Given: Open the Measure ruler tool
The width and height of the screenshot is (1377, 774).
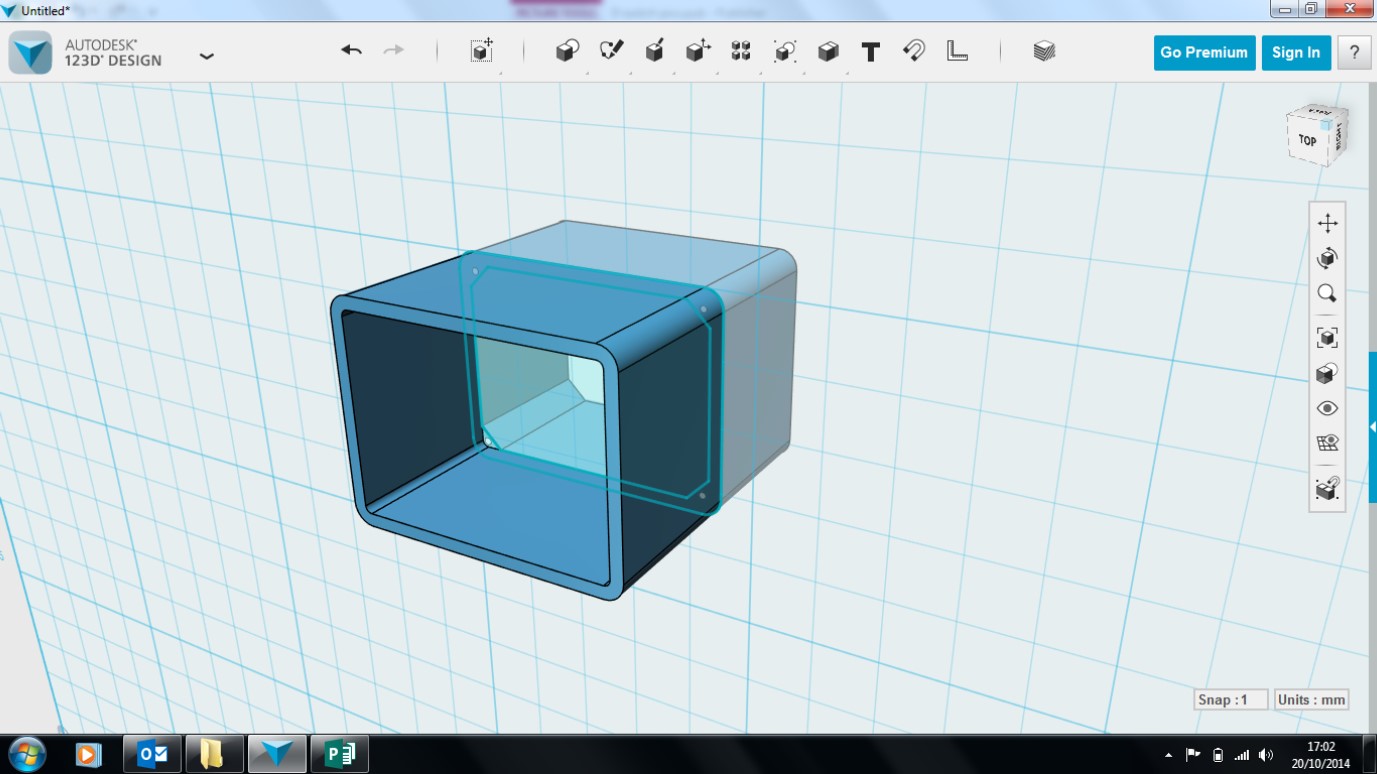Looking at the screenshot, I should [957, 51].
